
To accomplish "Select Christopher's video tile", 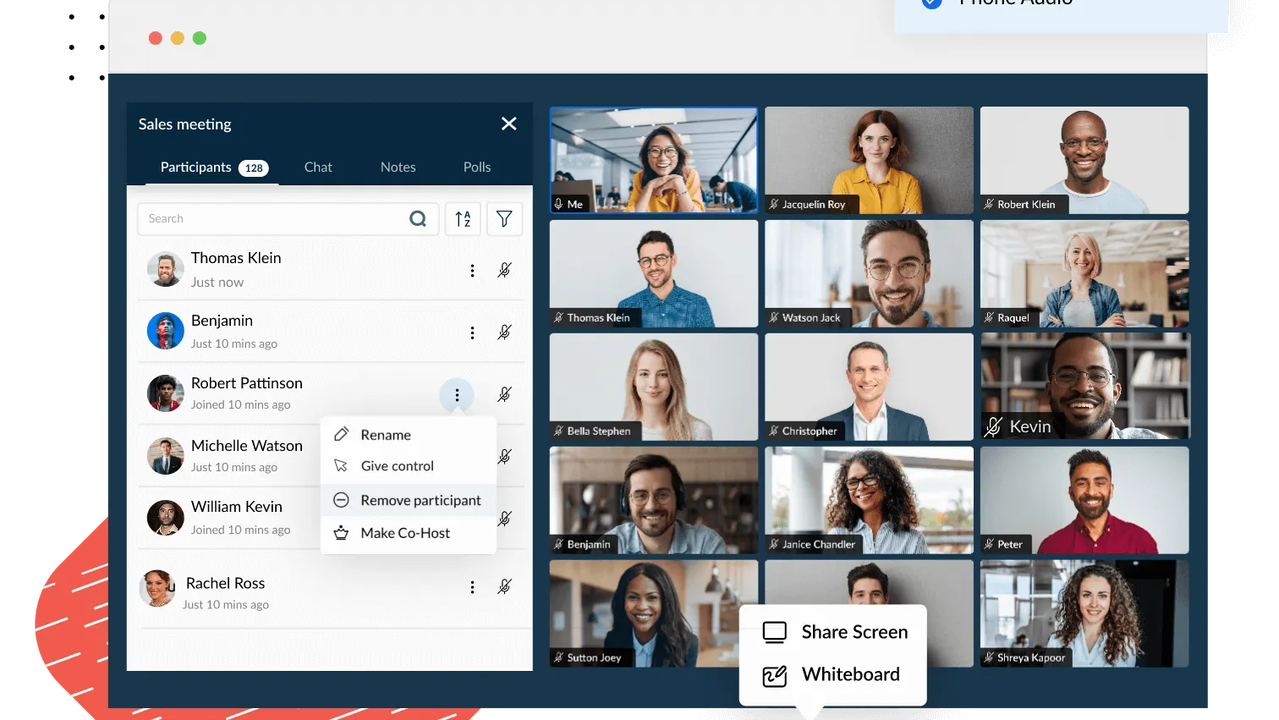I will tap(869, 387).
